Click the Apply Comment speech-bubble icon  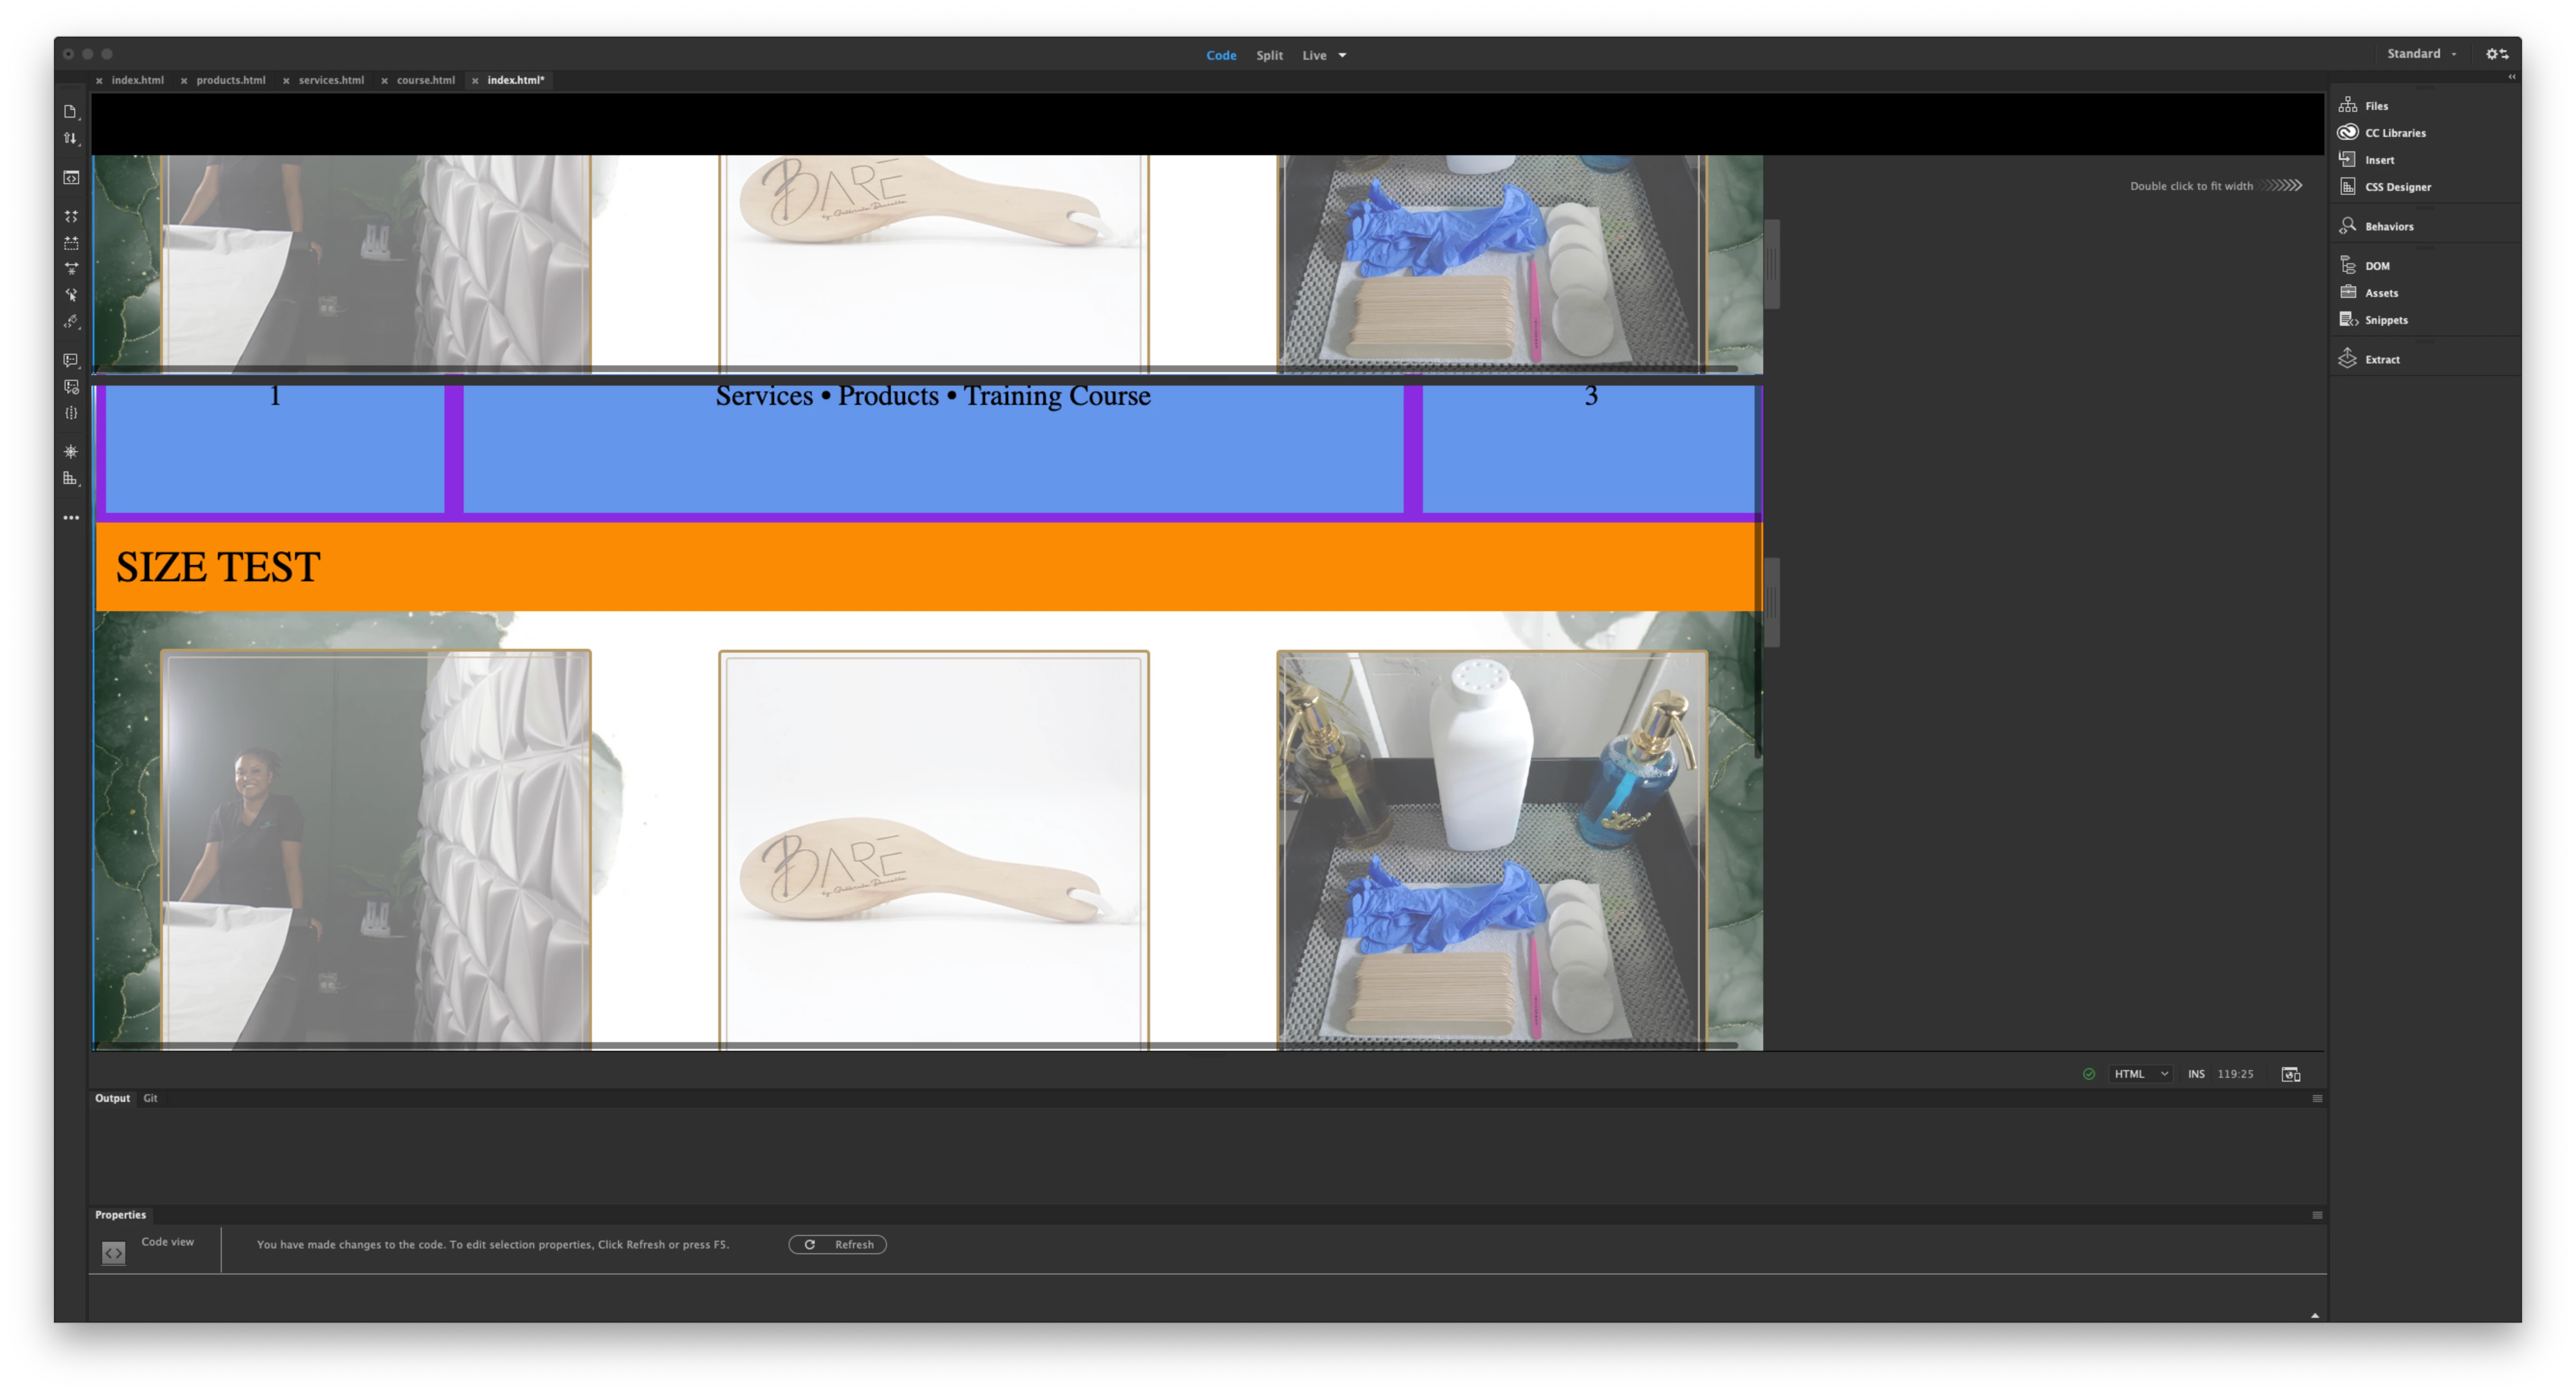click(x=71, y=360)
